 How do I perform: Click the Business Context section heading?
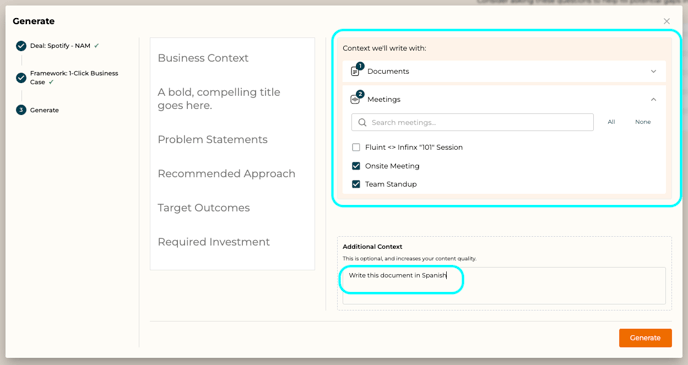(203, 58)
